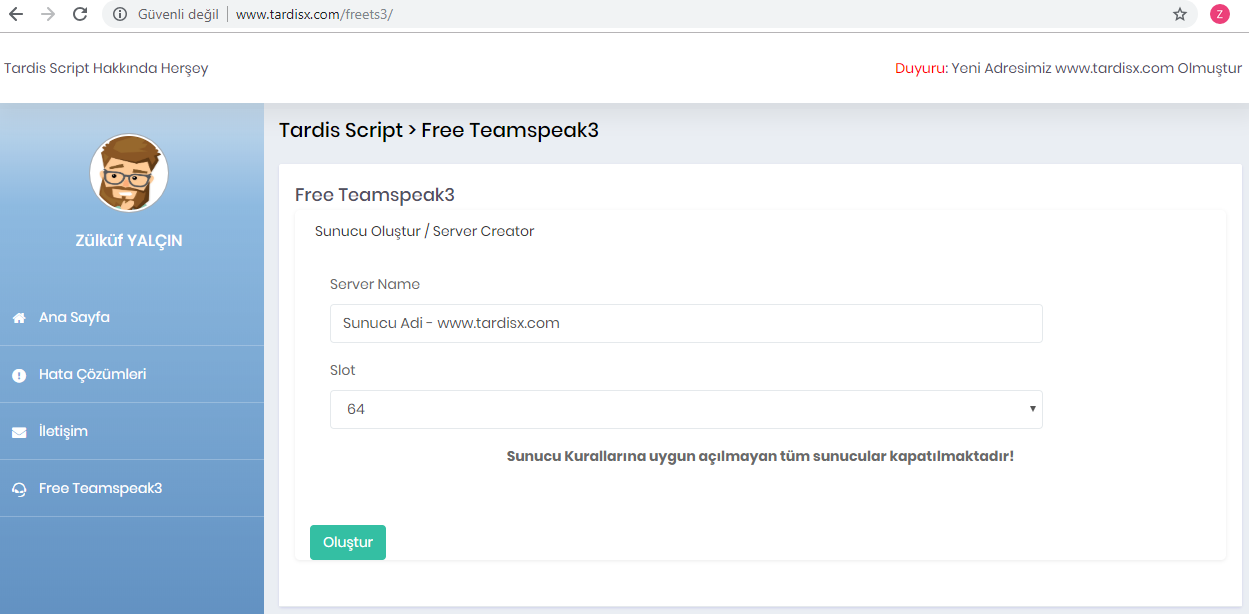Click the bearded user avatar picture
Screen dimensions: 1249x614
pos(129,174)
